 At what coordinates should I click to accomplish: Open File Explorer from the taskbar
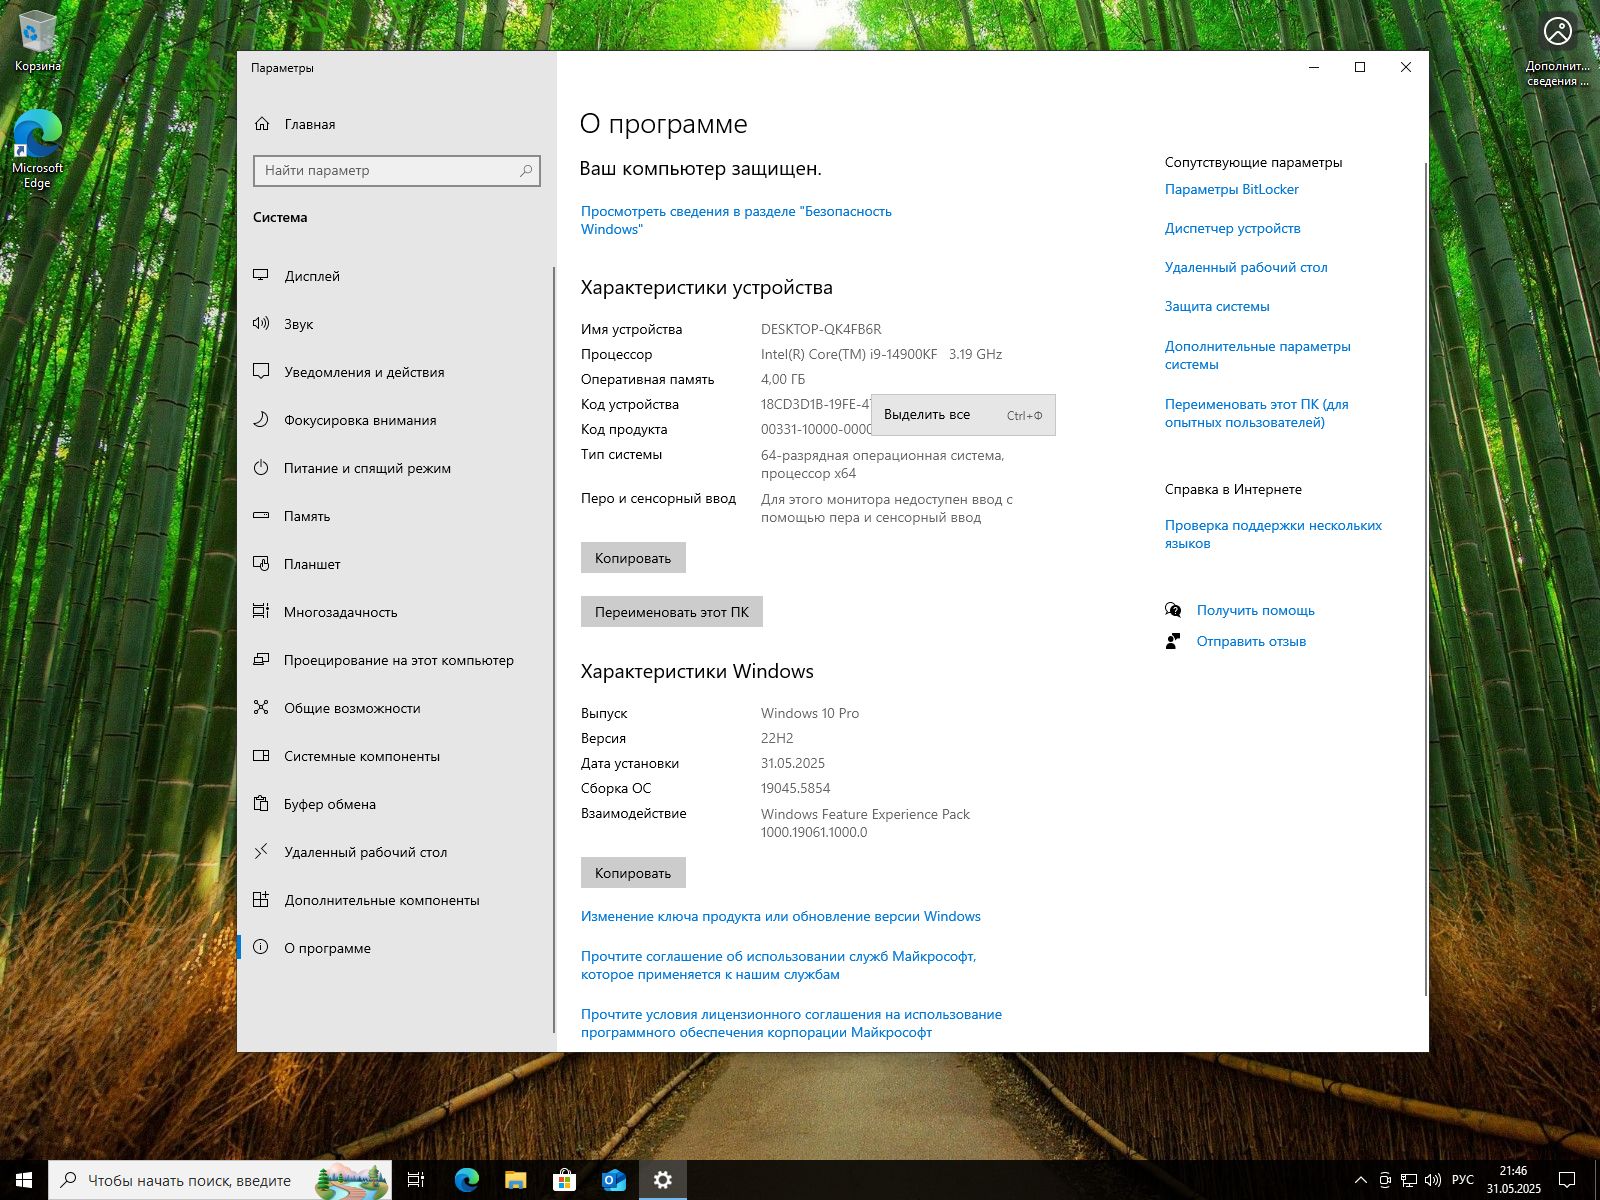pyautogui.click(x=515, y=1180)
